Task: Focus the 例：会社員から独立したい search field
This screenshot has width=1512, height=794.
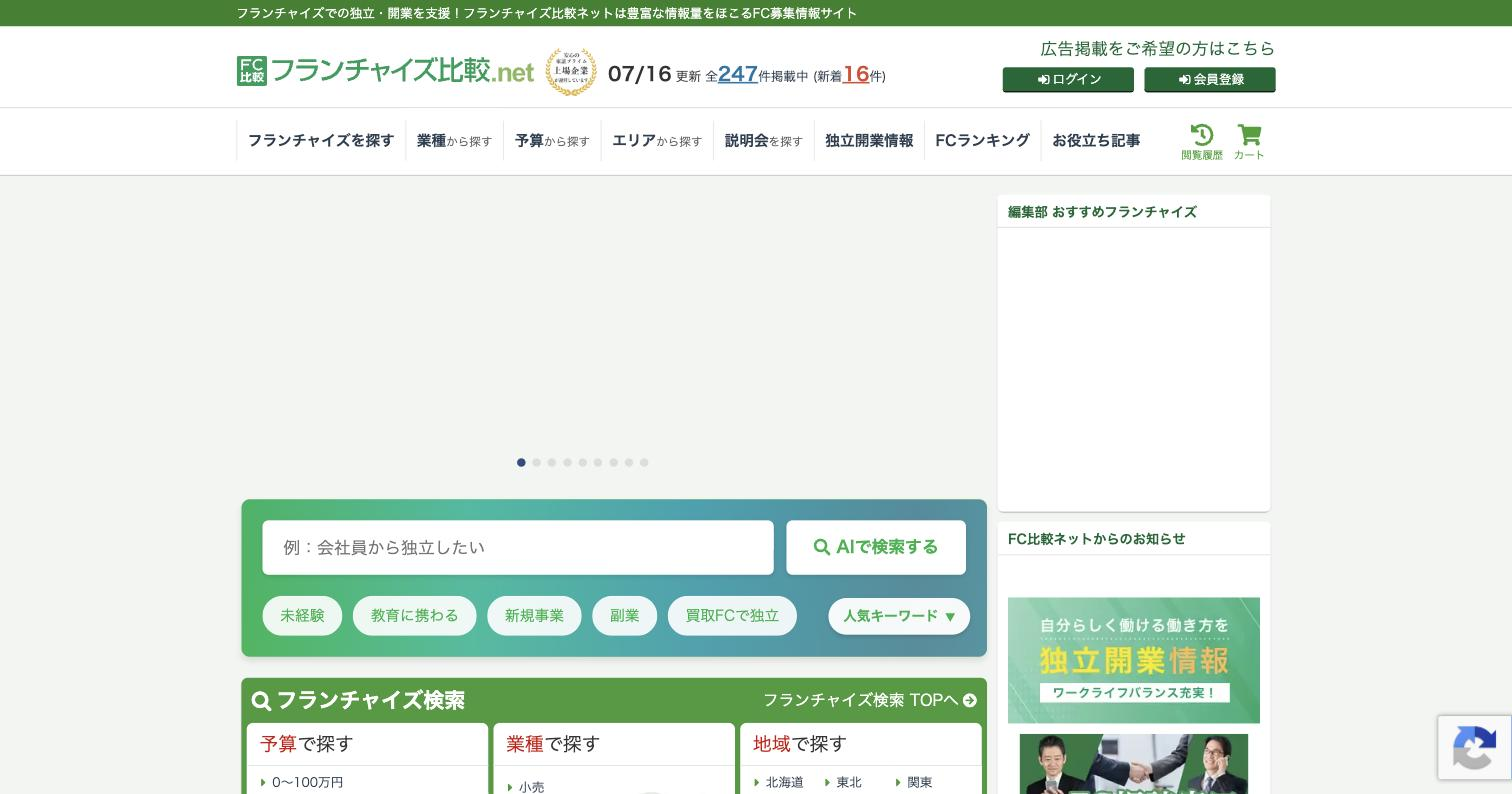Action: pos(518,547)
